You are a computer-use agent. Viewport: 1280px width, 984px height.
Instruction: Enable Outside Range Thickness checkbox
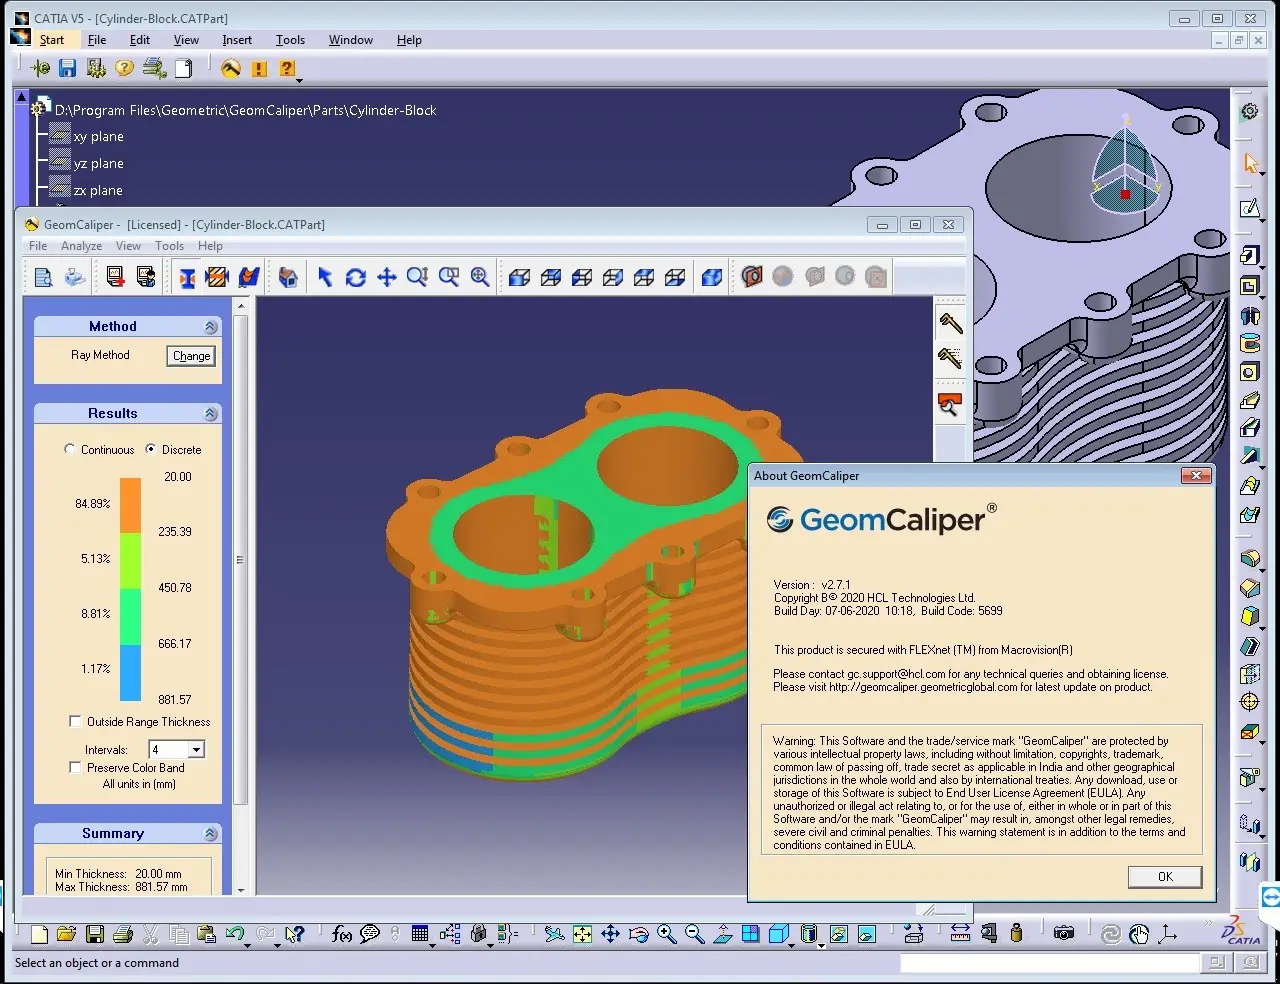[x=75, y=721]
